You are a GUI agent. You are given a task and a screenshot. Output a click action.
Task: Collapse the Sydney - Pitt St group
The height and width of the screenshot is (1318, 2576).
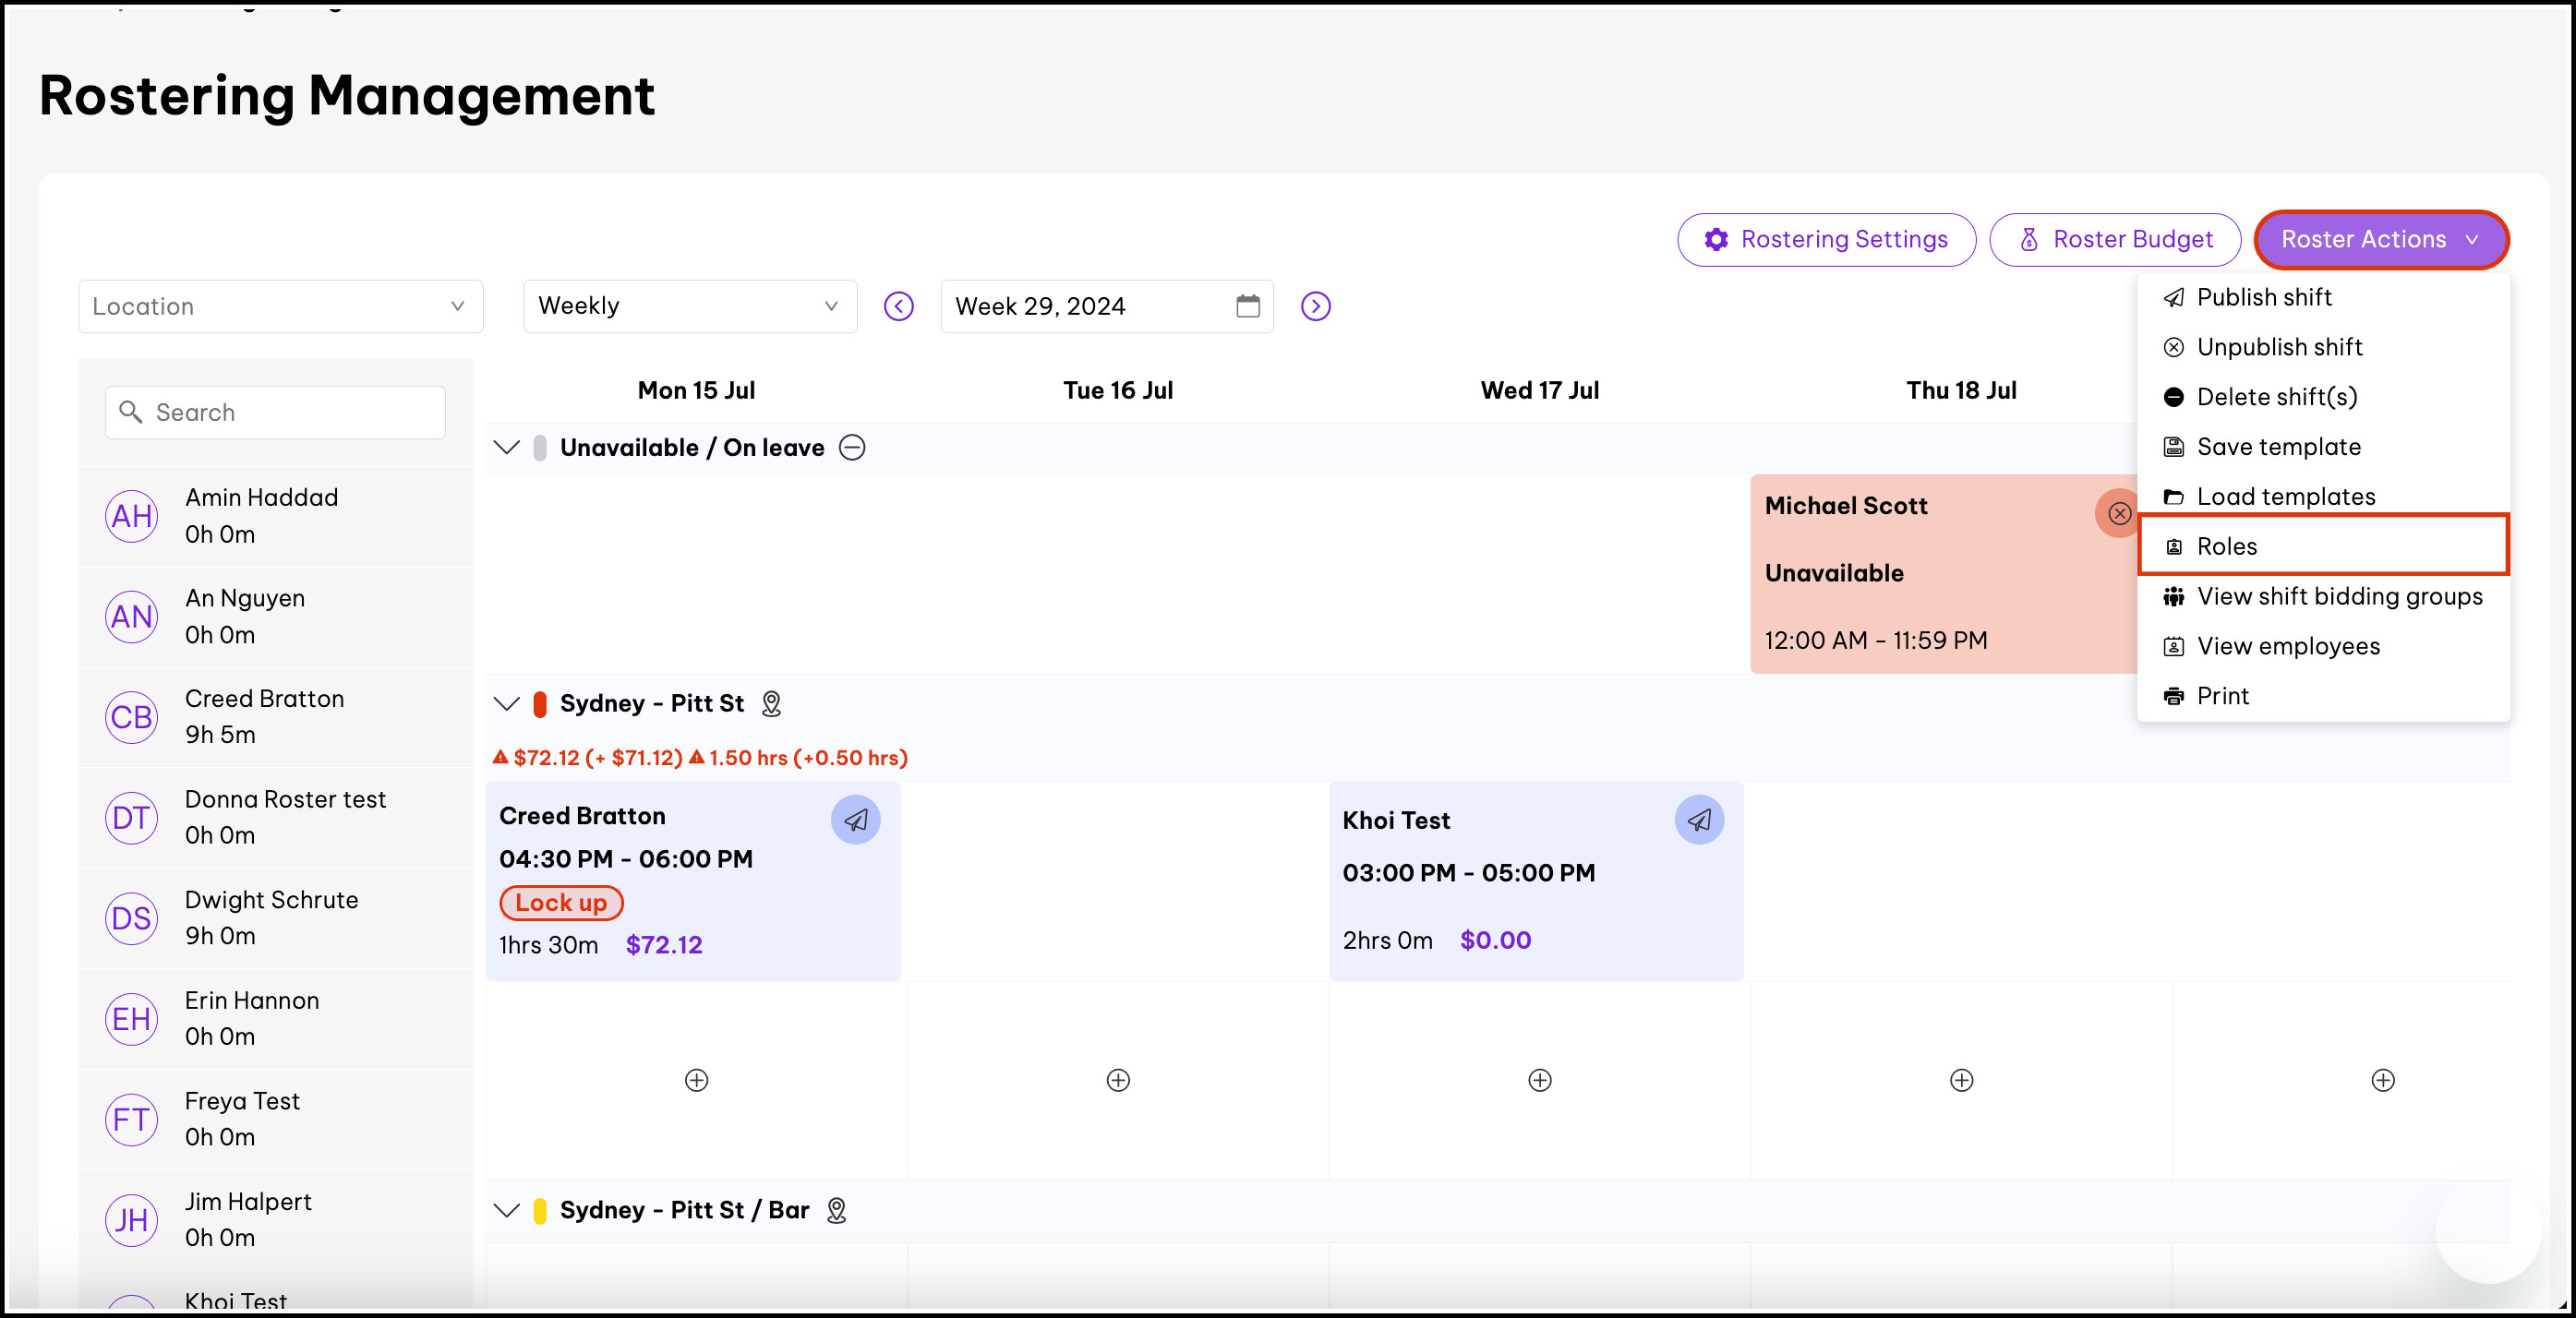click(x=507, y=703)
